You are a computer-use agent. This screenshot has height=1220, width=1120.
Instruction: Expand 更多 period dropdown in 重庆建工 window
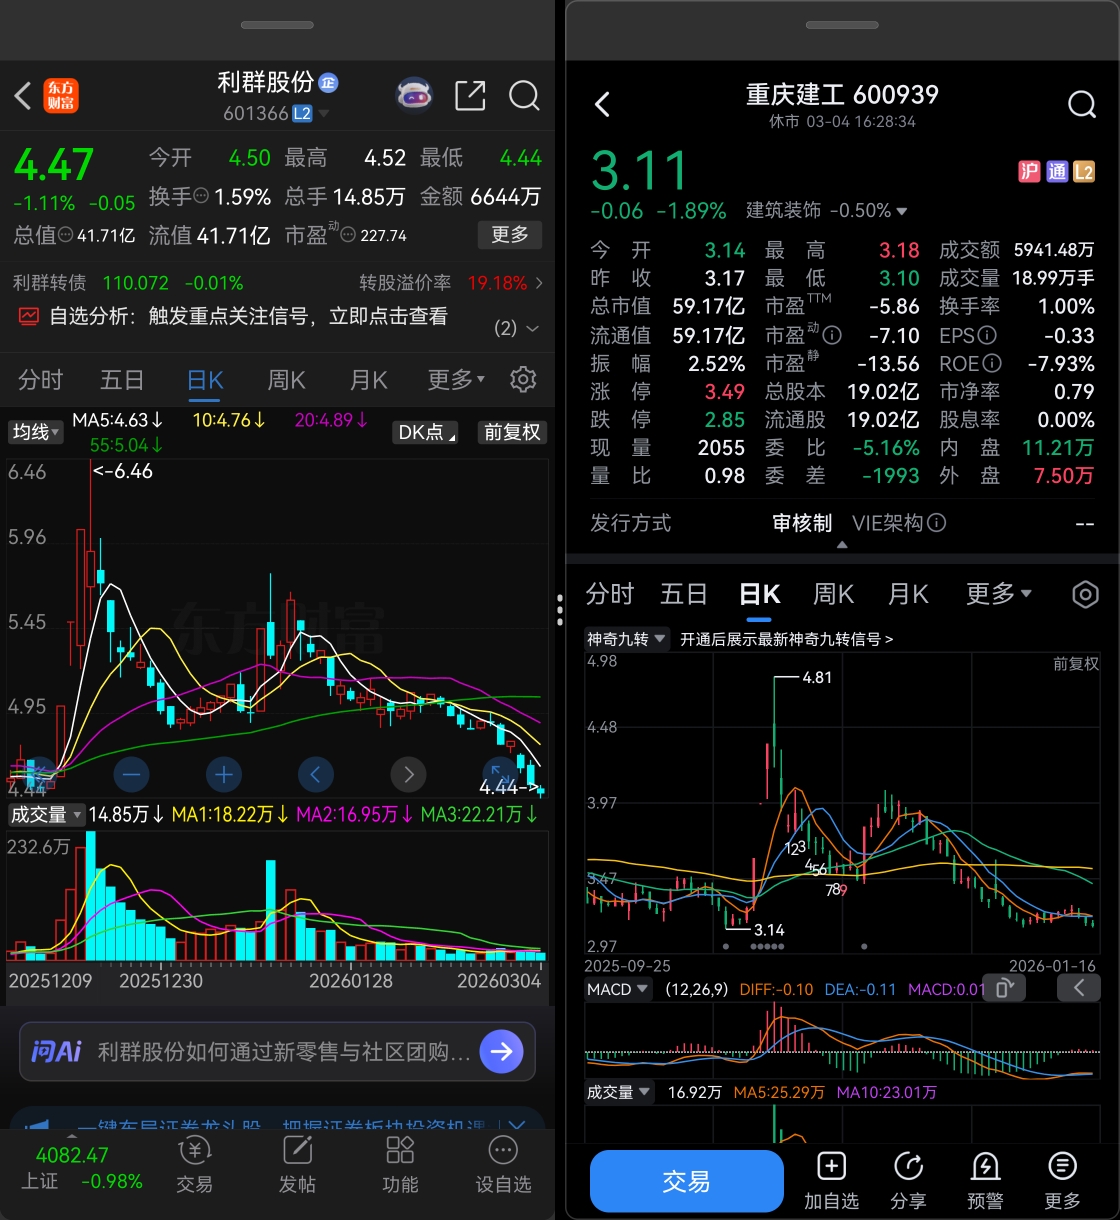click(x=998, y=594)
